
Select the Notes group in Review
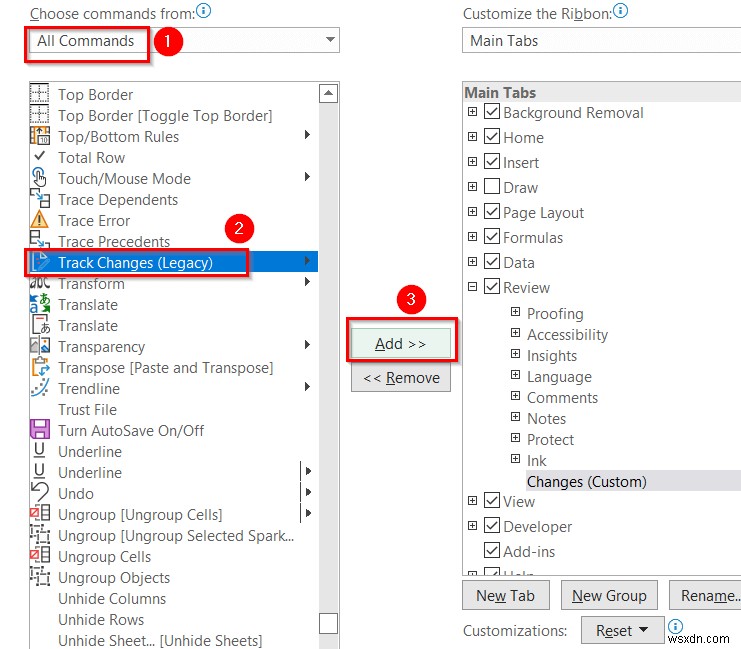click(546, 418)
